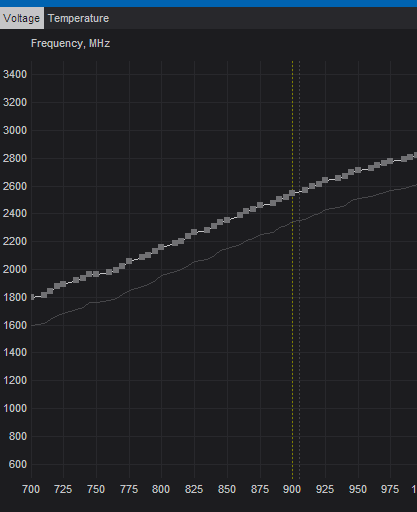Click the 3000 frequency axis label

pos(15,130)
